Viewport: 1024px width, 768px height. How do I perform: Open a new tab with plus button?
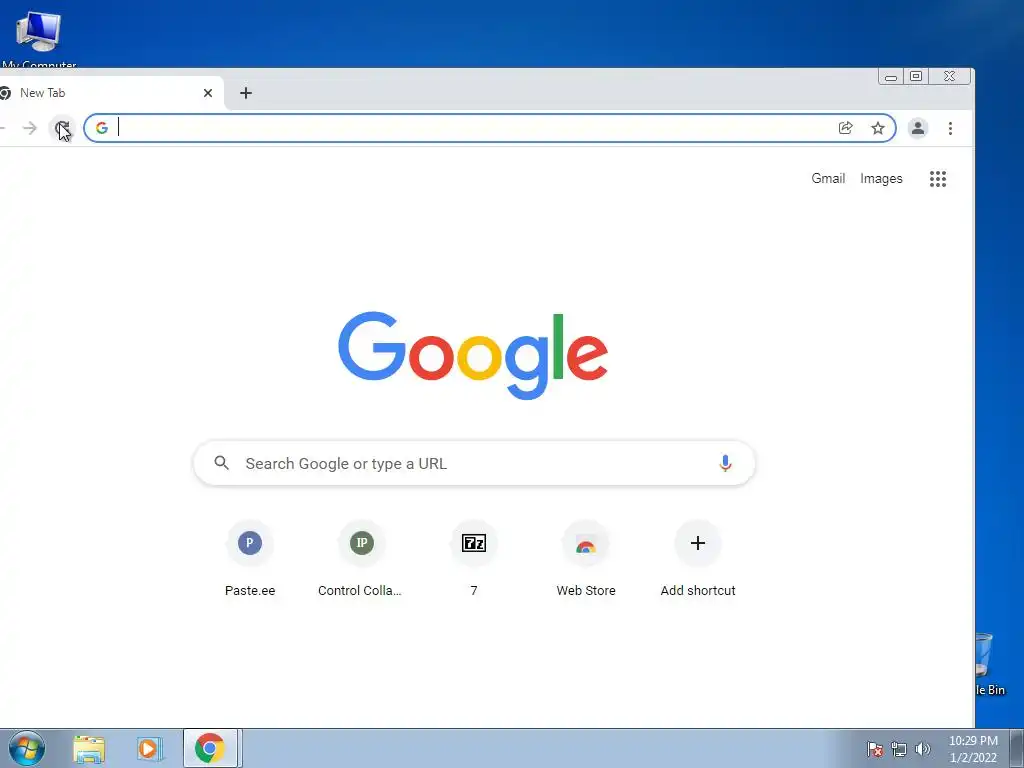[246, 93]
